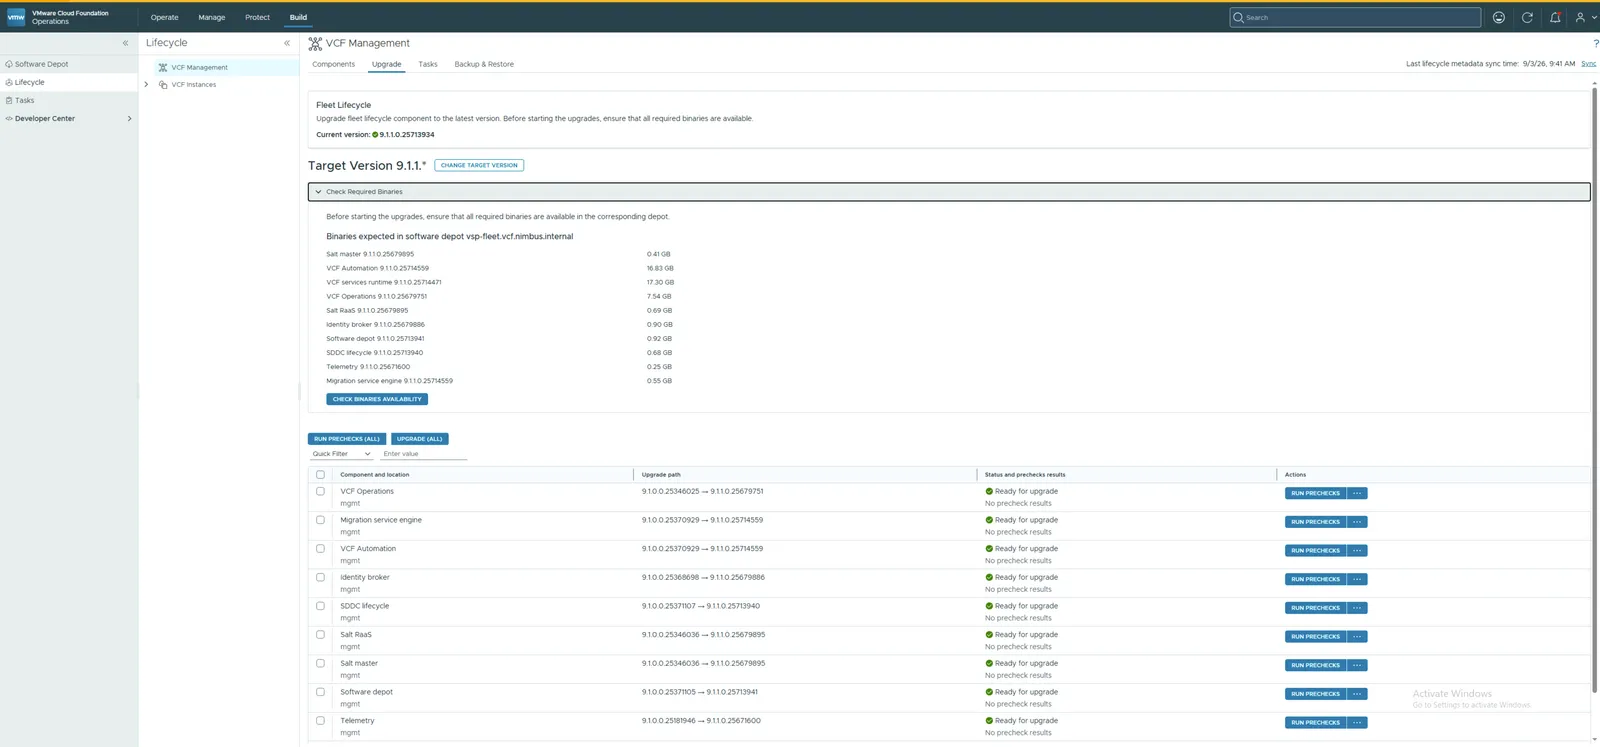
Task: Sort by Component and location column header
Action: (374, 475)
